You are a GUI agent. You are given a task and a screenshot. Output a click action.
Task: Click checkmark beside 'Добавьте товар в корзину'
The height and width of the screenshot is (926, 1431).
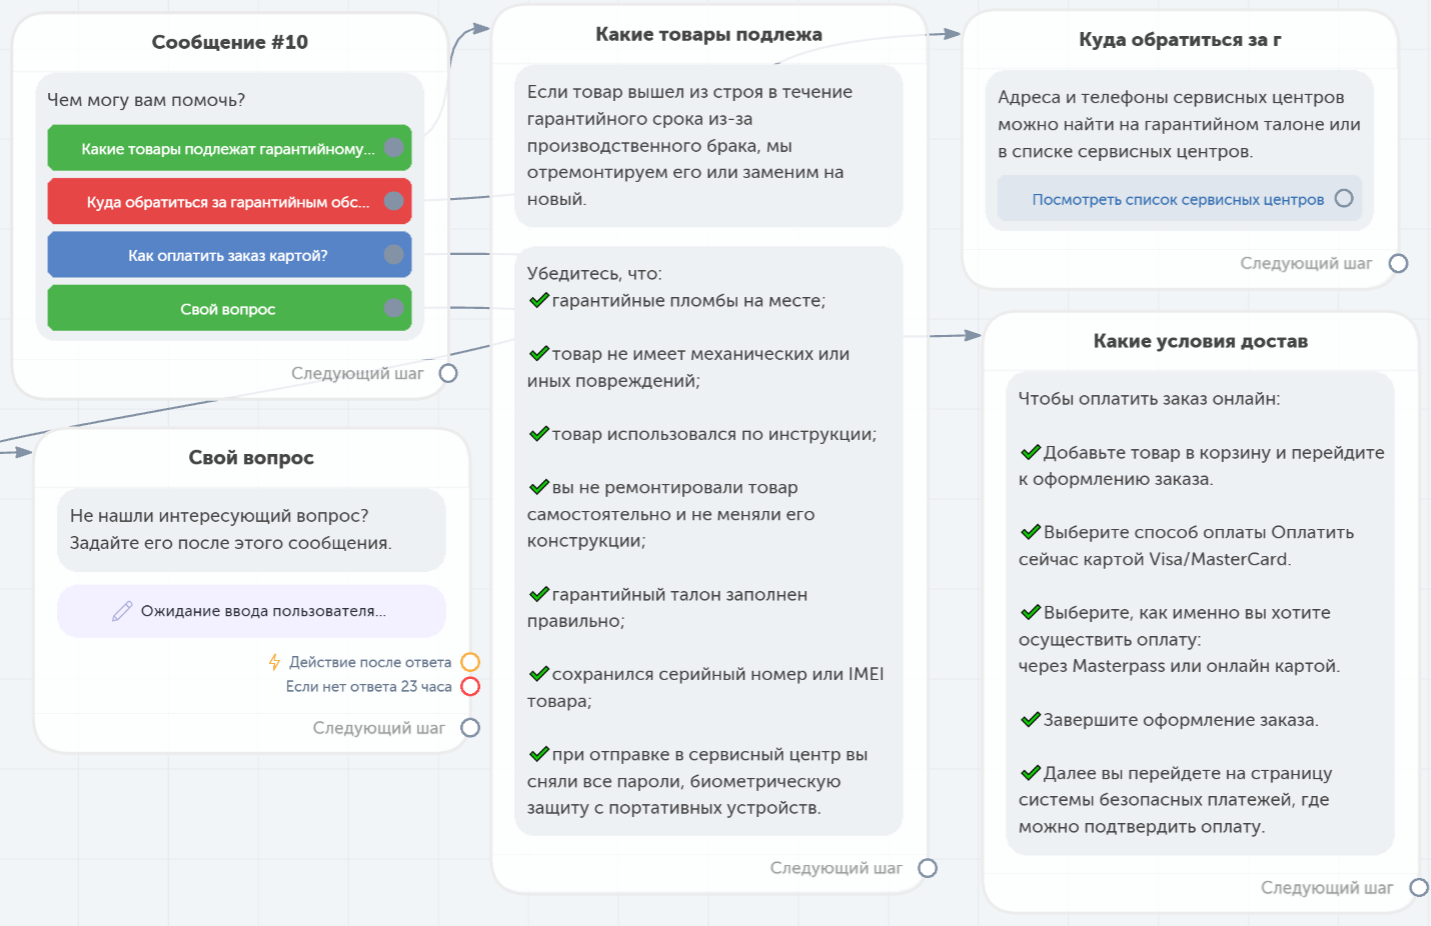[x=1031, y=452]
